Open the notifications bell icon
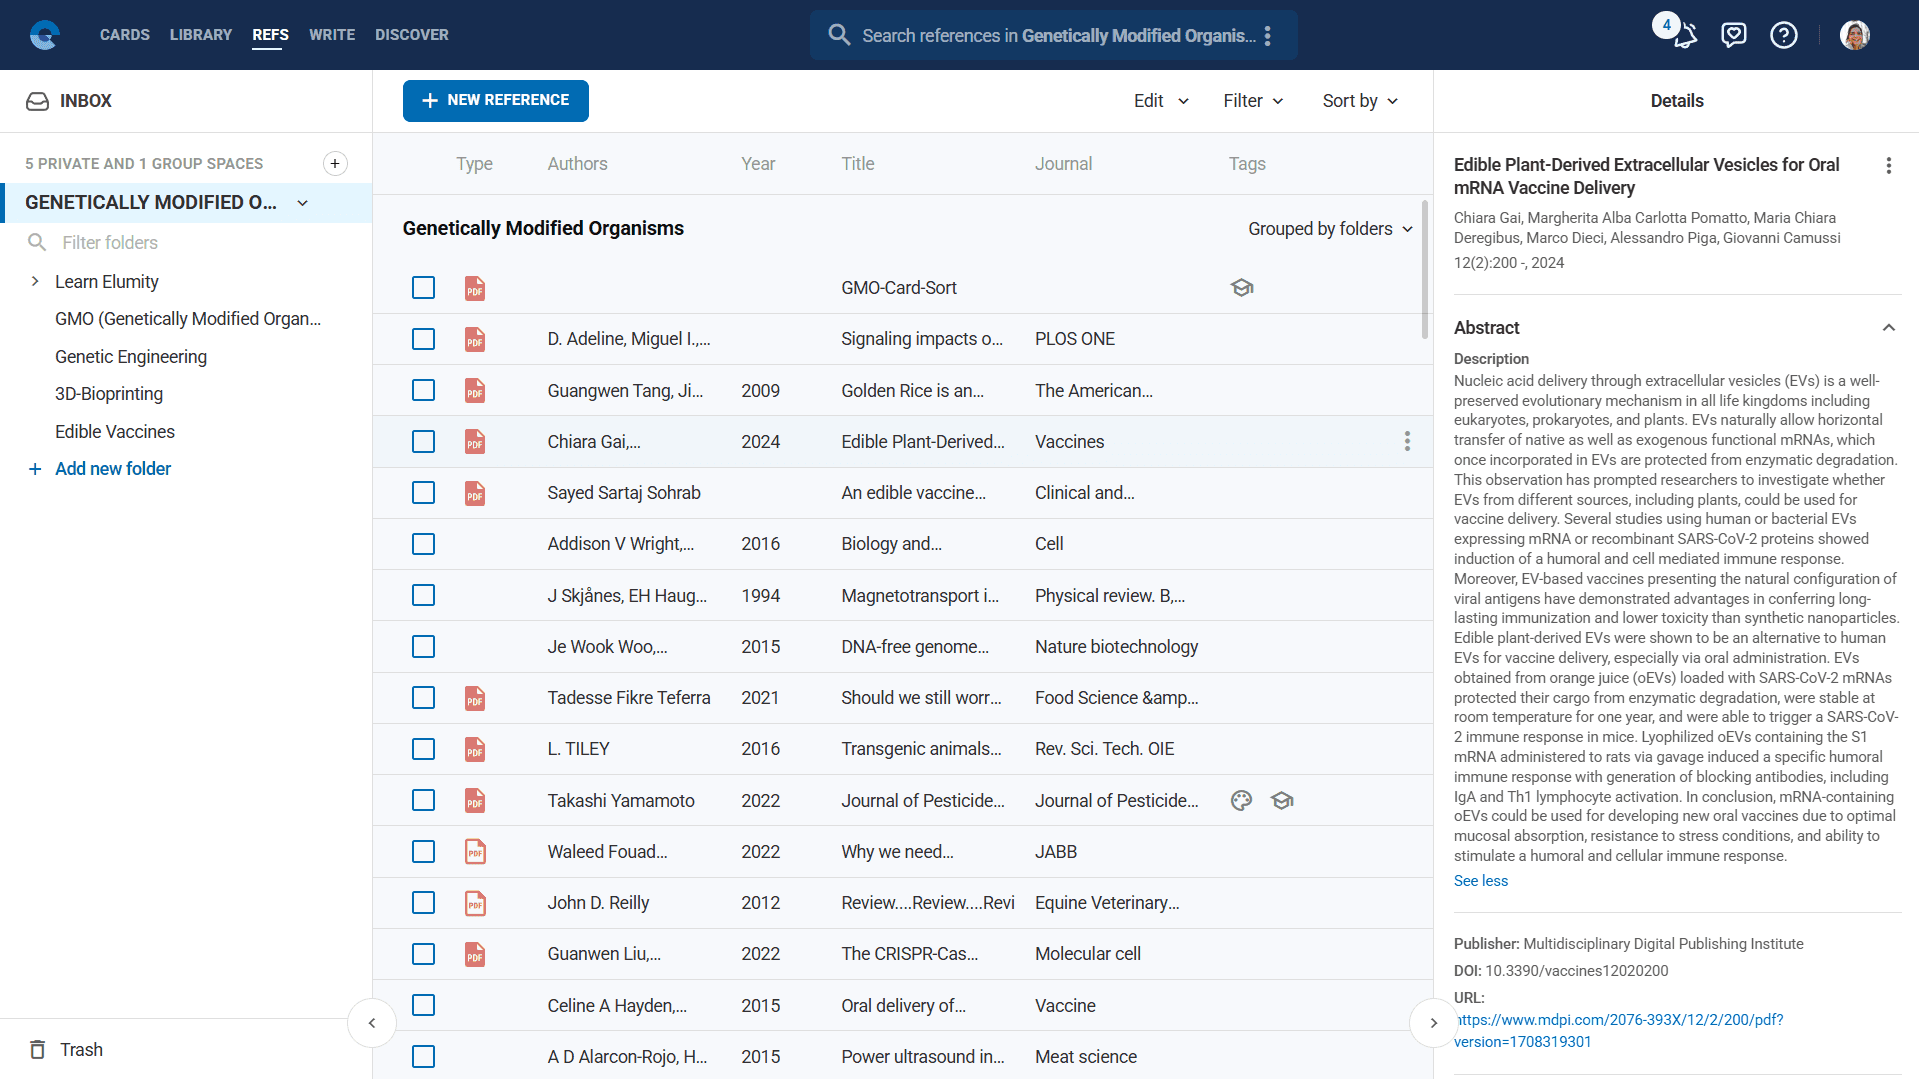The image size is (1919, 1079). click(x=1684, y=36)
